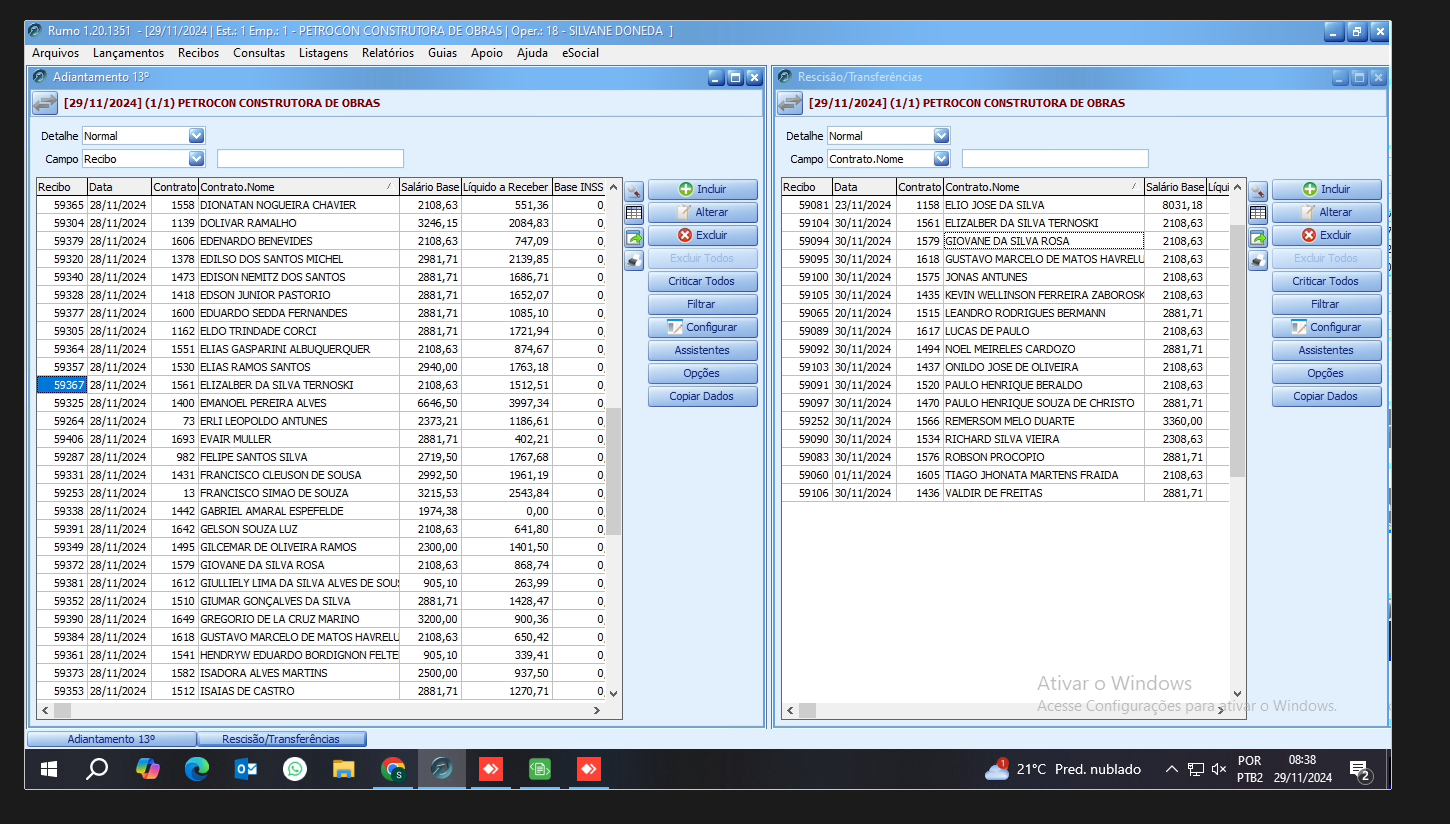
Task: Launch Copilot from the taskbar
Action: (x=147, y=769)
